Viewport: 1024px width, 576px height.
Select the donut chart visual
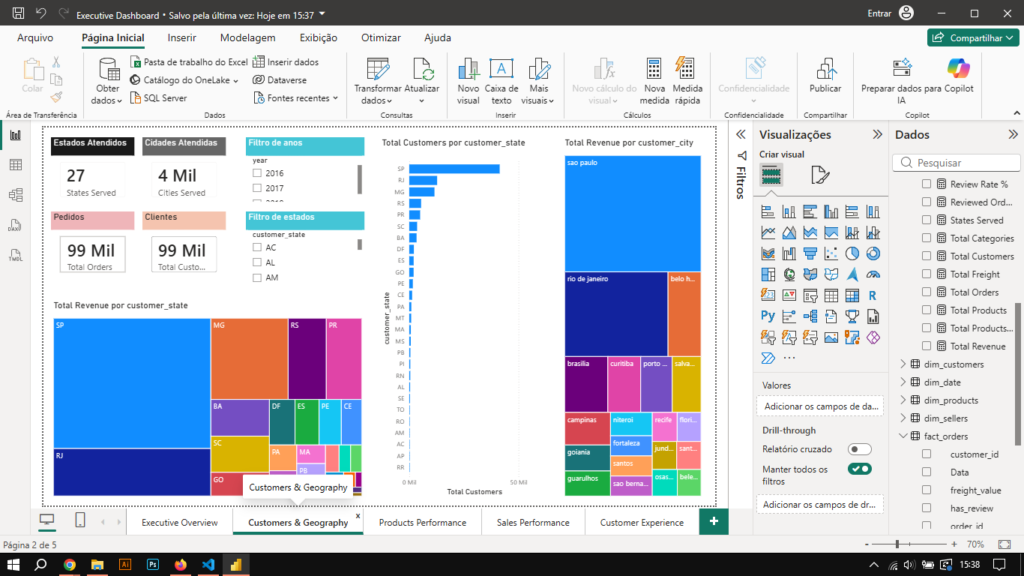click(873, 253)
